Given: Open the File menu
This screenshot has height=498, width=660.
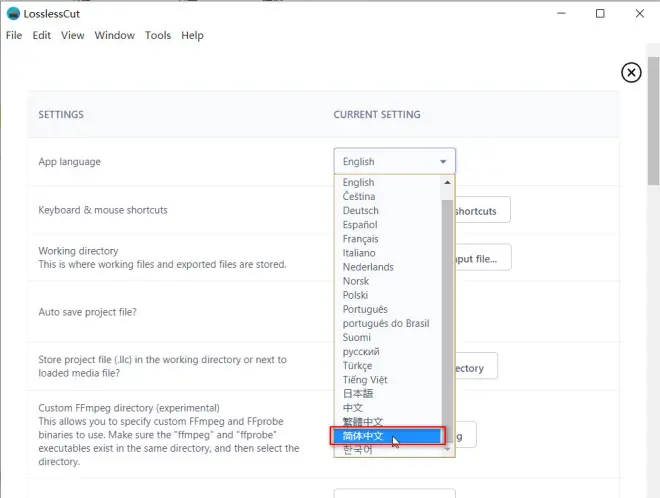Looking at the screenshot, I should point(14,35).
